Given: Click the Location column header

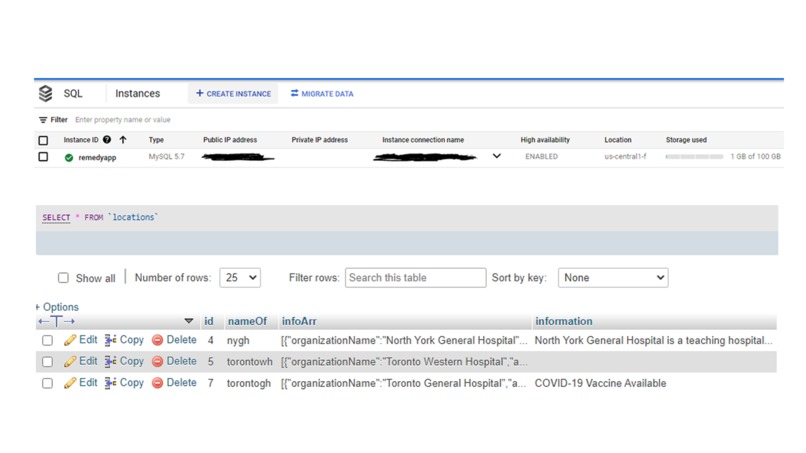Looking at the screenshot, I should [618, 140].
